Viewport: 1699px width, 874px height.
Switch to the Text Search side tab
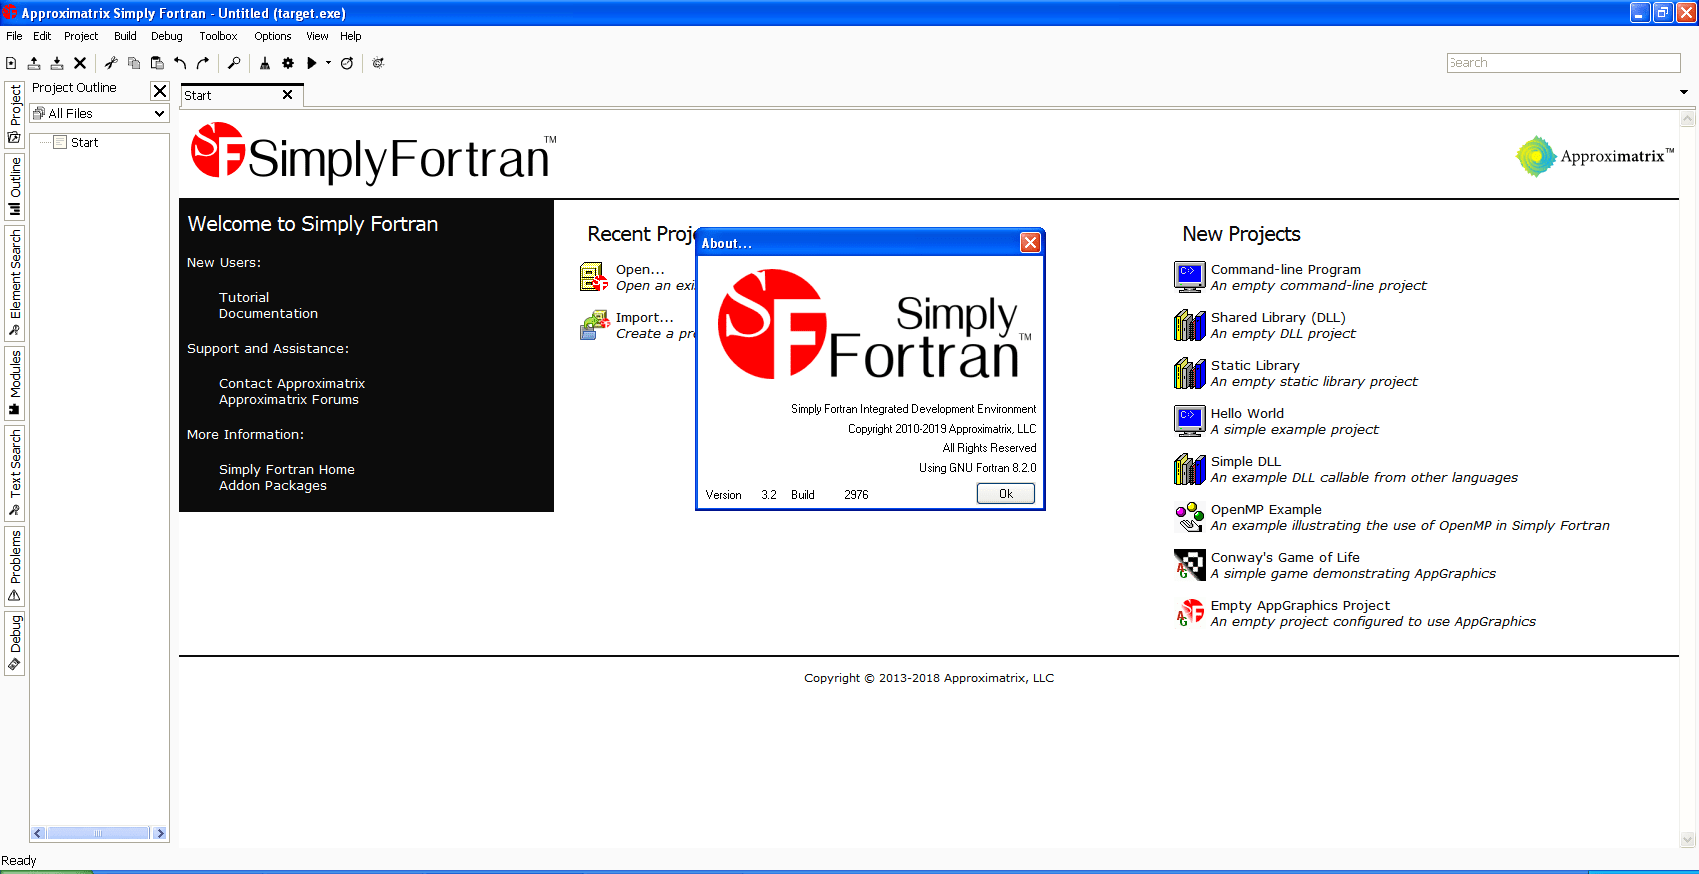click(x=15, y=473)
